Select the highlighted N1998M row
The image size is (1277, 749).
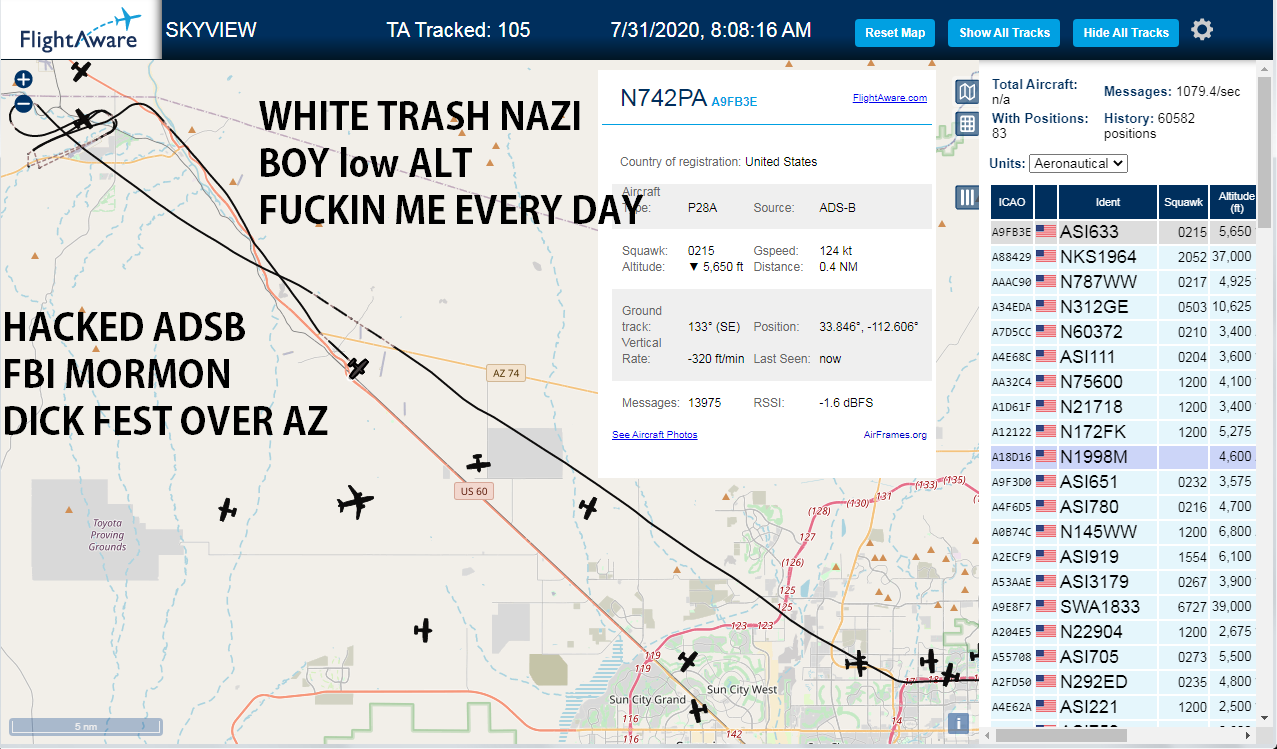pyautogui.click(x=1123, y=457)
